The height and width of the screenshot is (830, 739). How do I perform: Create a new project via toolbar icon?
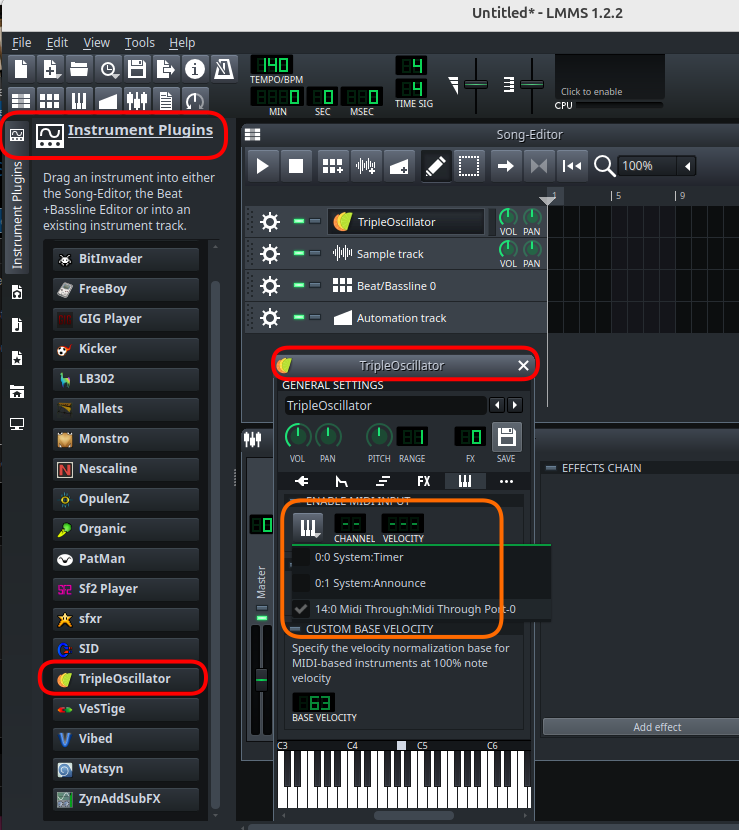pos(21,69)
